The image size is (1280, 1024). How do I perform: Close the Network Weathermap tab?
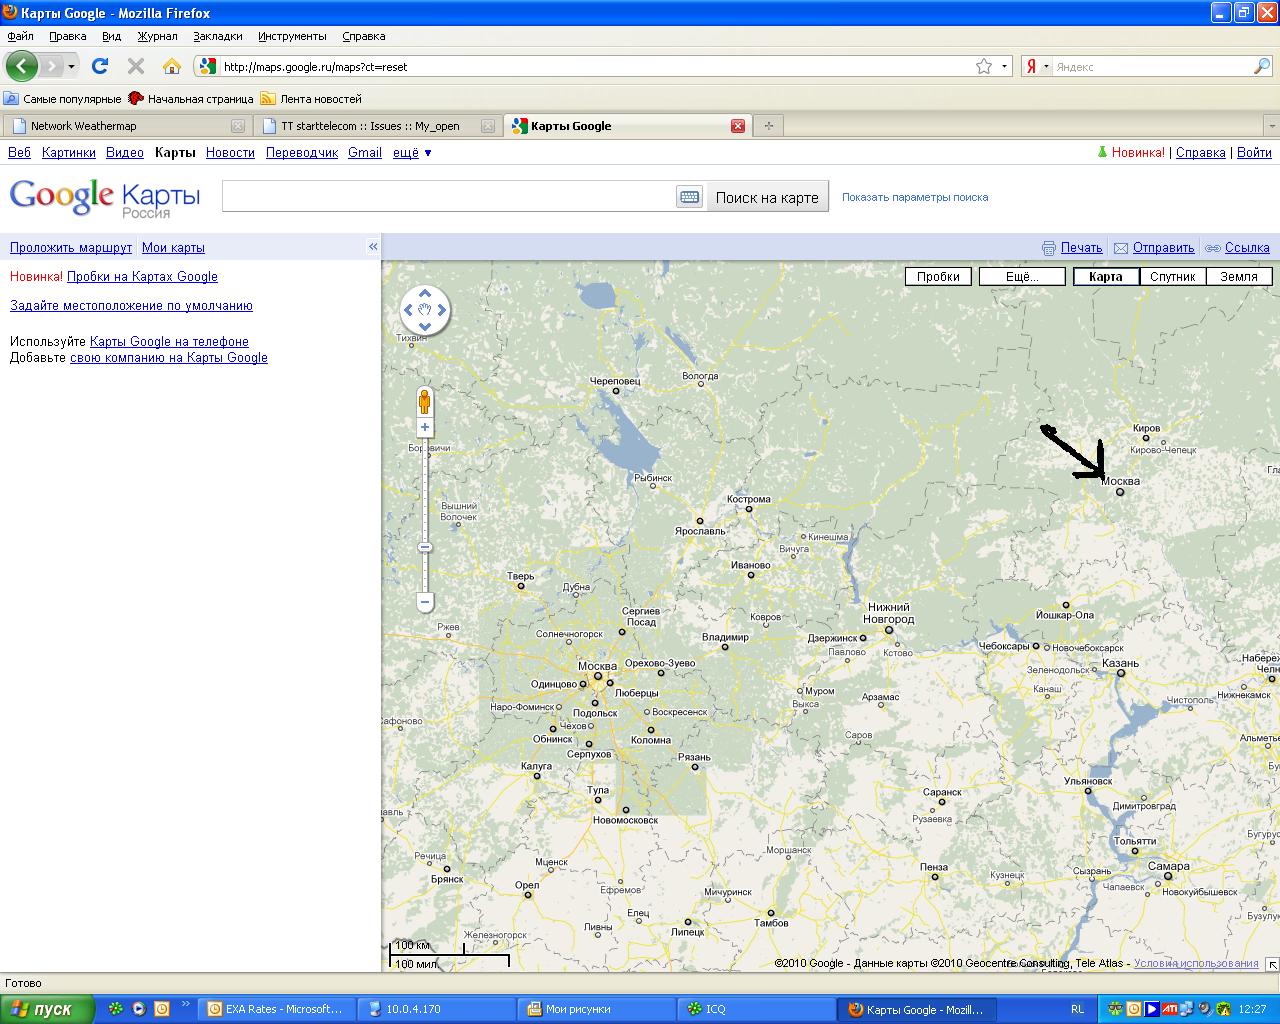(x=238, y=126)
